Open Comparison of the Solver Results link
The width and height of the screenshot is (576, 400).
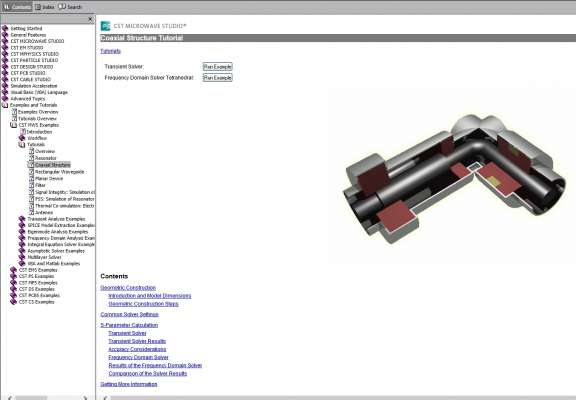pyautogui.click(x=148, y=374)
